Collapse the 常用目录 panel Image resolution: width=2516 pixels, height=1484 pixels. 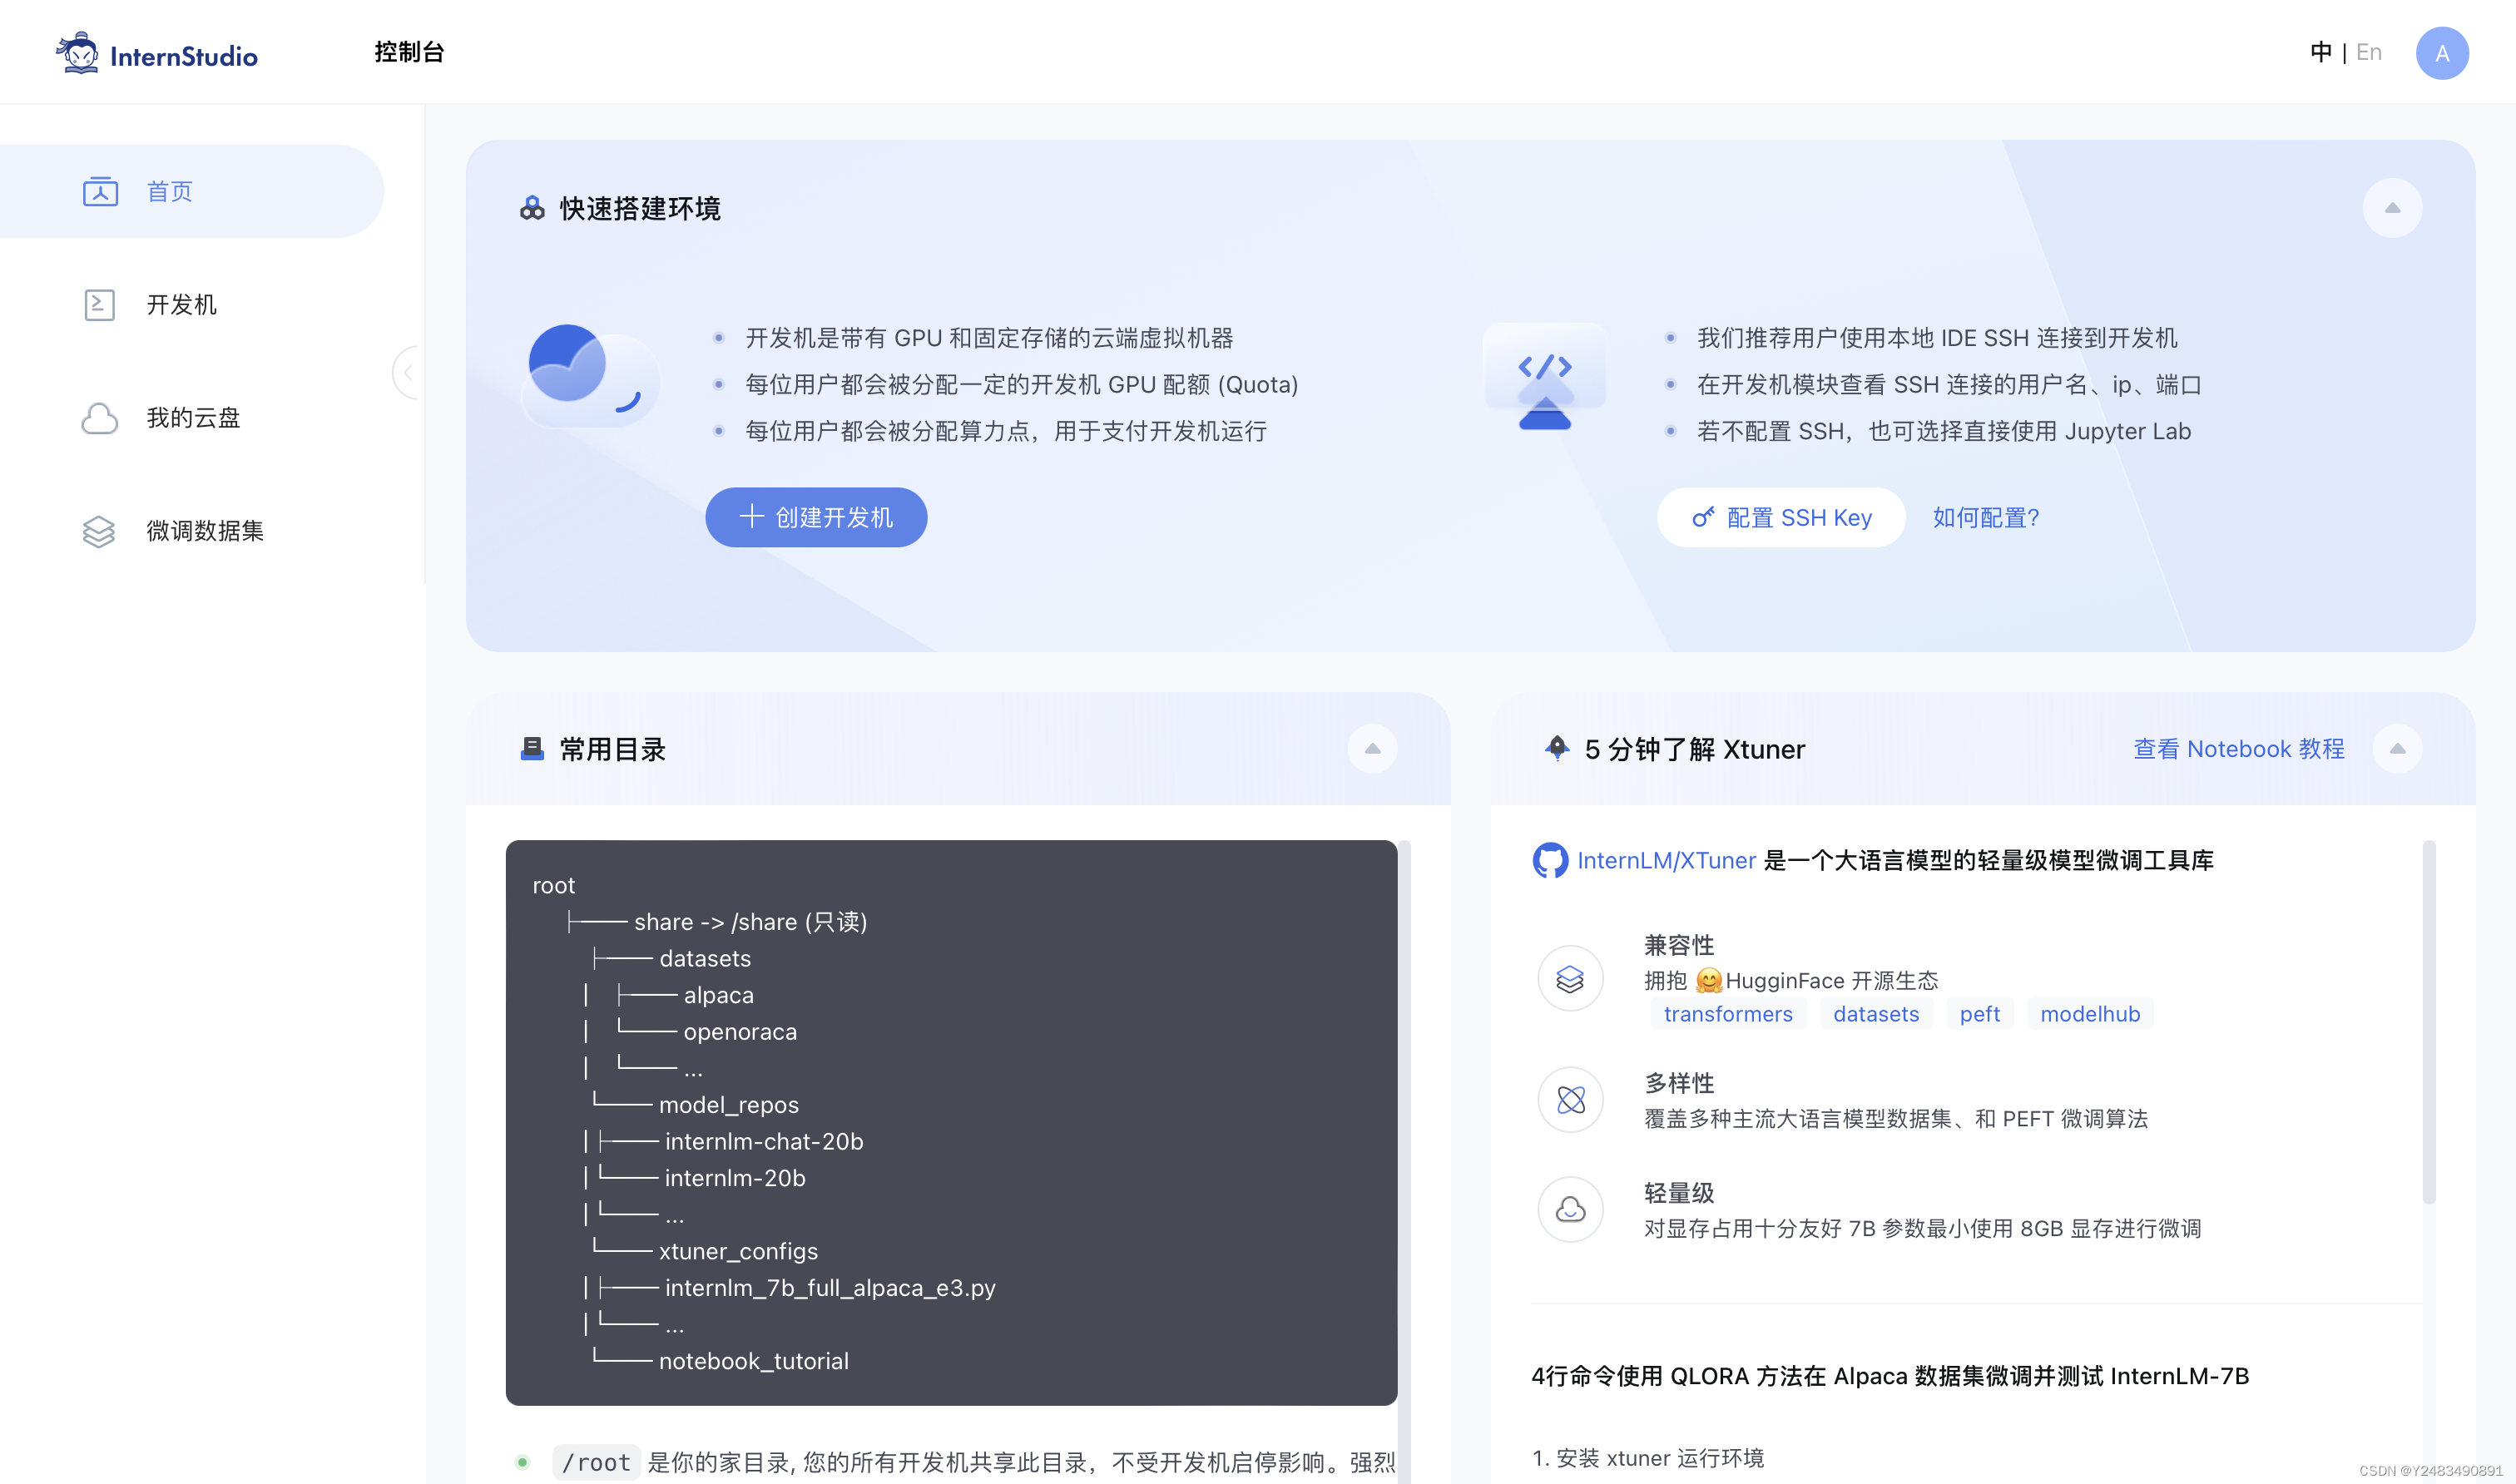1372,748
